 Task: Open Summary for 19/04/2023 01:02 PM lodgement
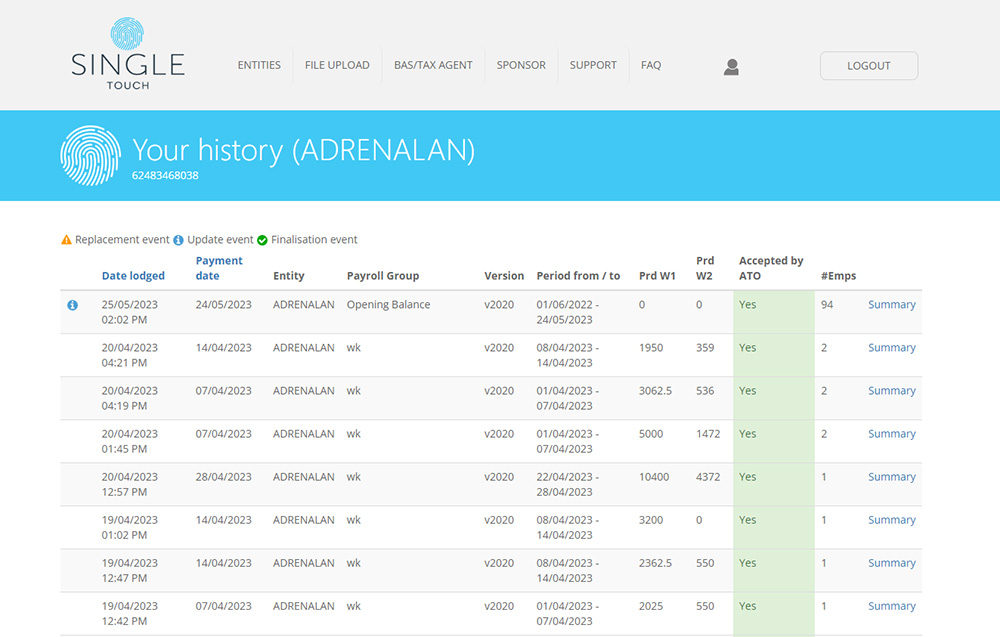[x=892, y=520]
